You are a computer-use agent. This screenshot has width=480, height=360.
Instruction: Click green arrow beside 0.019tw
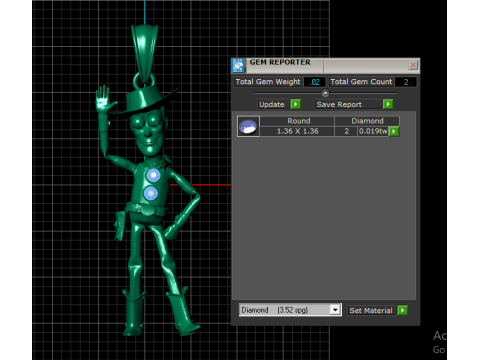(394, 131)
